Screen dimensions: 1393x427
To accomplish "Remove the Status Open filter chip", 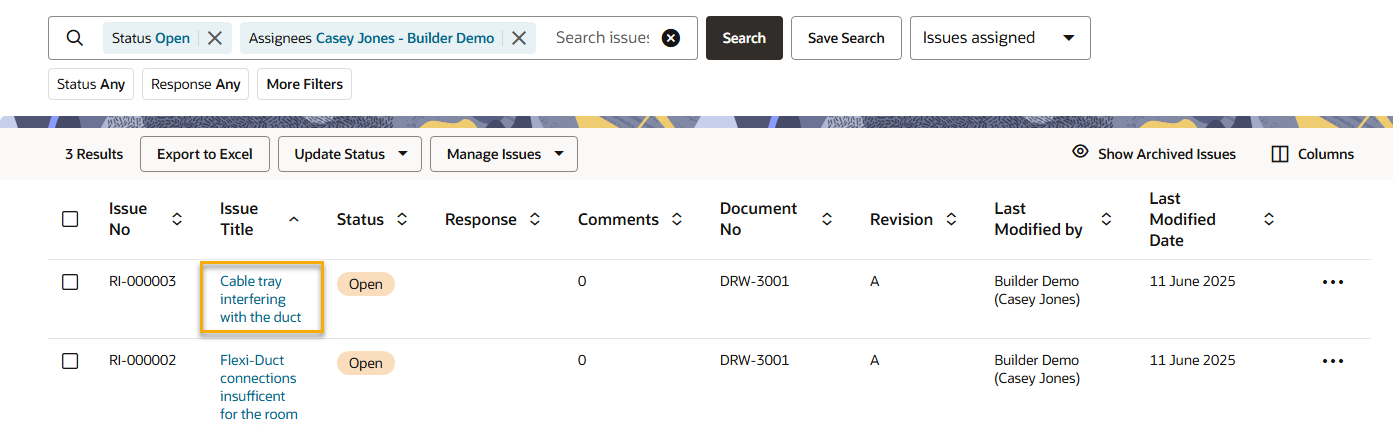I will coord(215,38).
